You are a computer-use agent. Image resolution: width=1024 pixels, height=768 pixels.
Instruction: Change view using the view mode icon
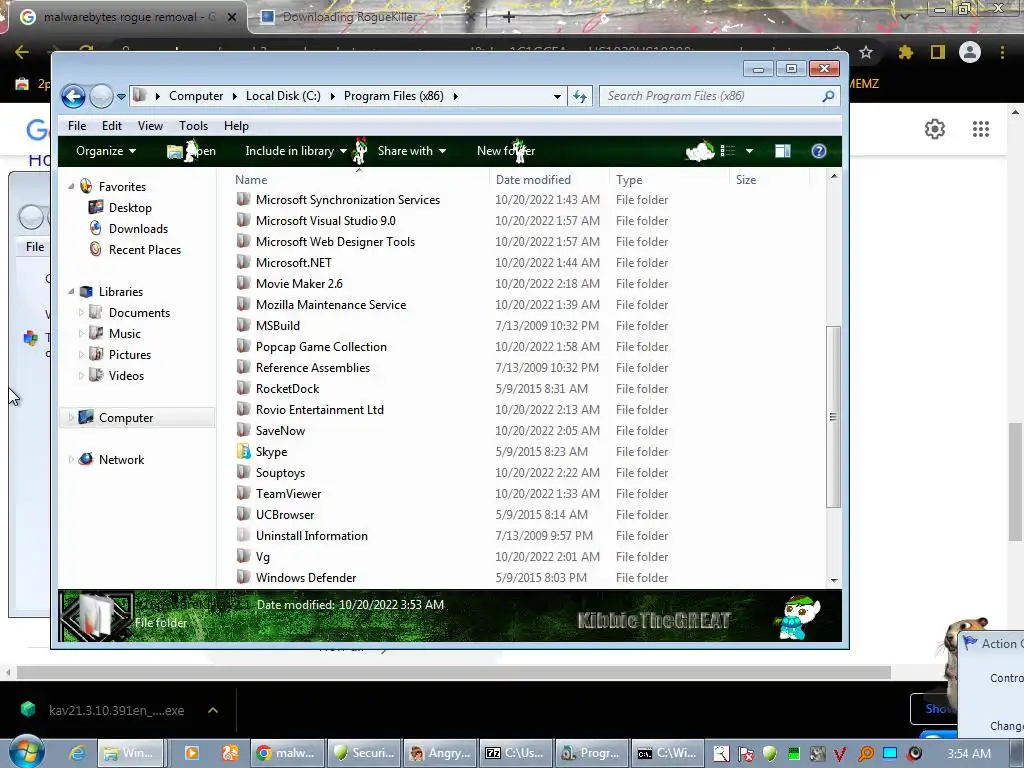pos(728,151)
